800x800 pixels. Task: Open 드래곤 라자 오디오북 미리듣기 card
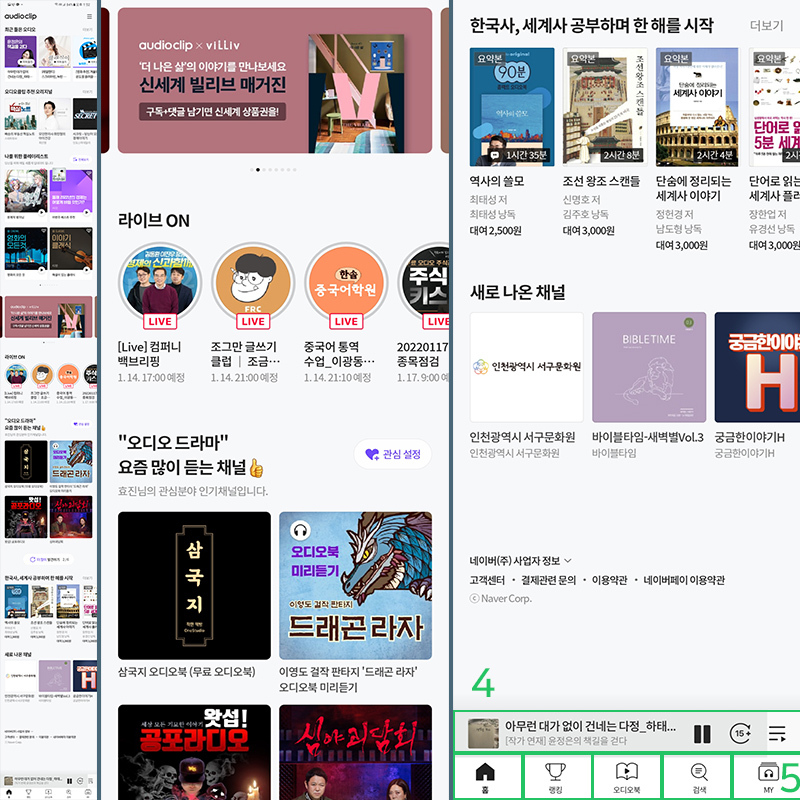pos(356,586)
